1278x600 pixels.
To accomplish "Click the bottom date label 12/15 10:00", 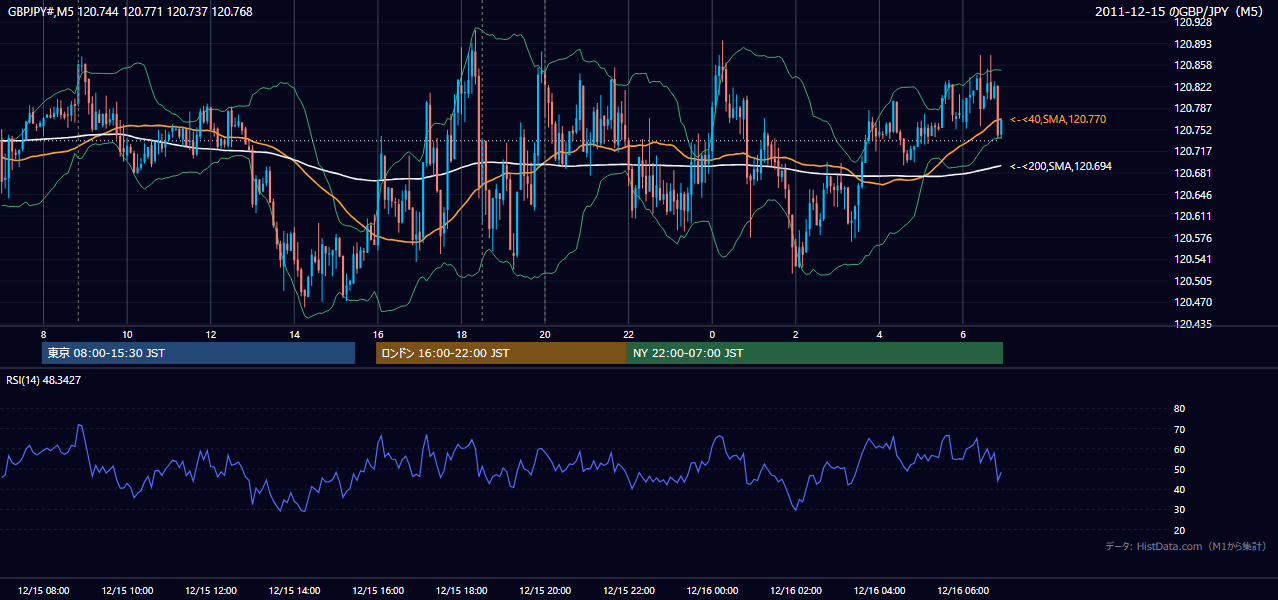I will [x=127, y=591].
